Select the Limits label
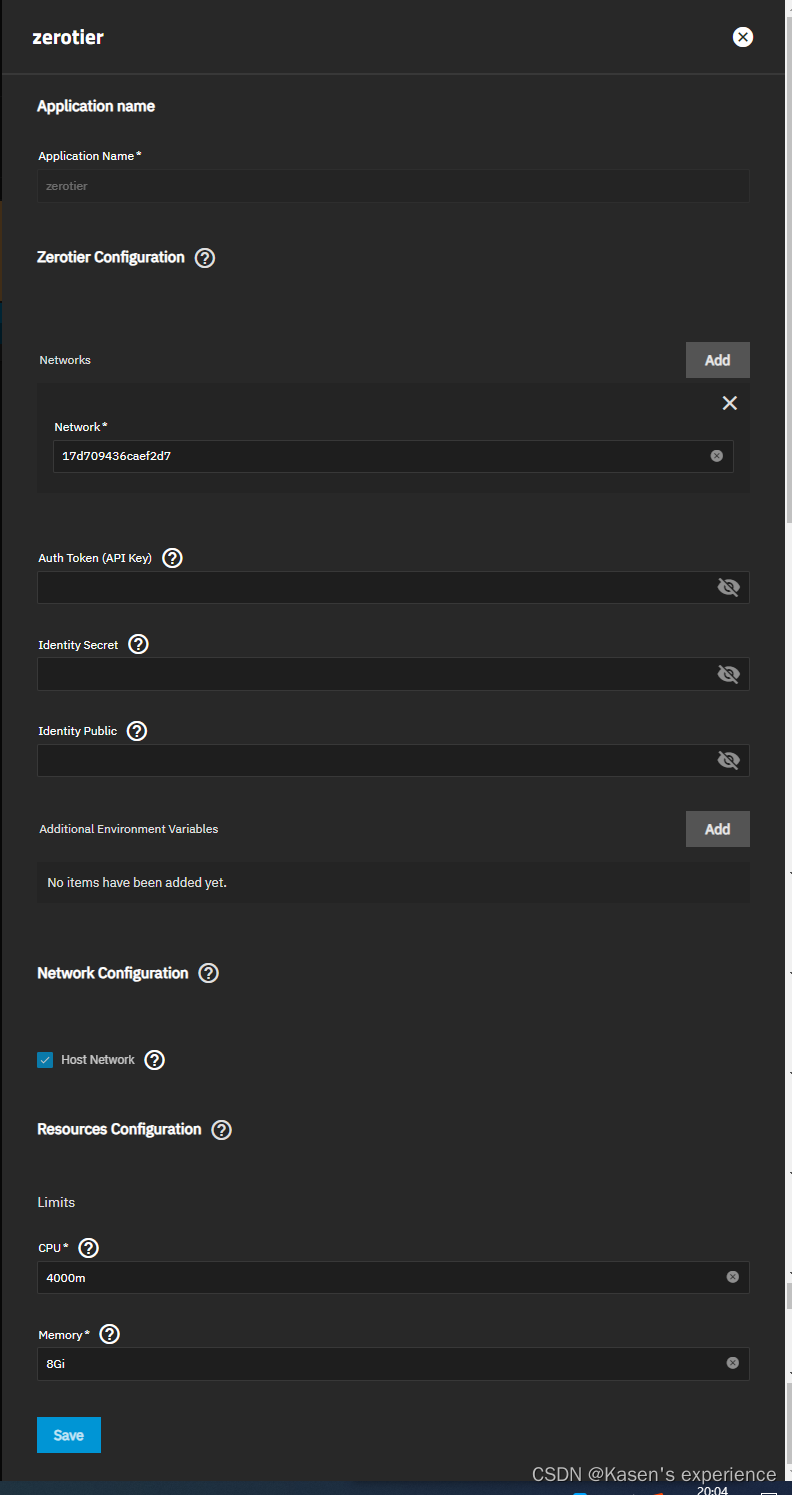The image size is (792, 1495). coord(56,1202)
